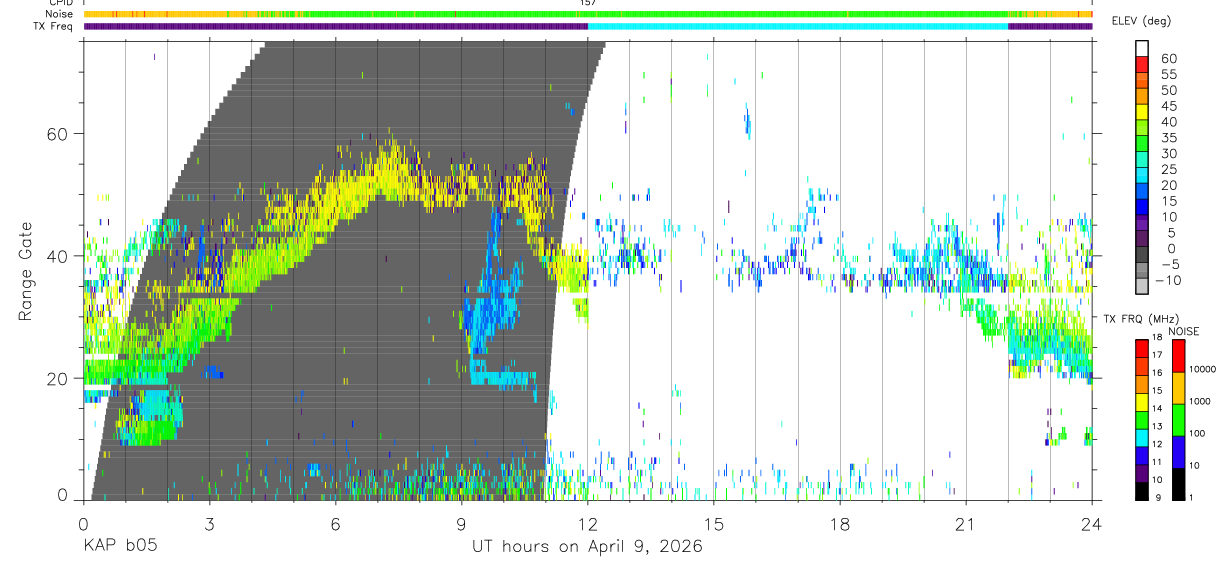Image resolution: width=1228 pixels, height=567 pixels.
Task: Click the cyan section of the TX Freq strip
Action: 798,26
